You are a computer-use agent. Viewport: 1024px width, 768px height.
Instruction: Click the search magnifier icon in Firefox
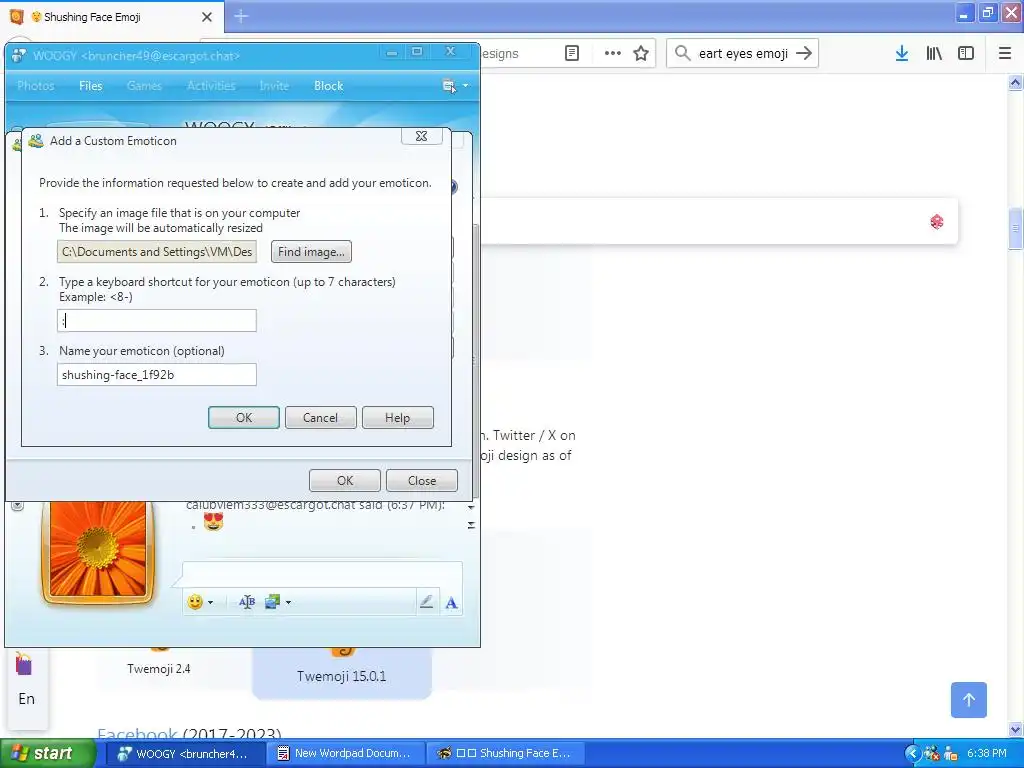point(682,53)
